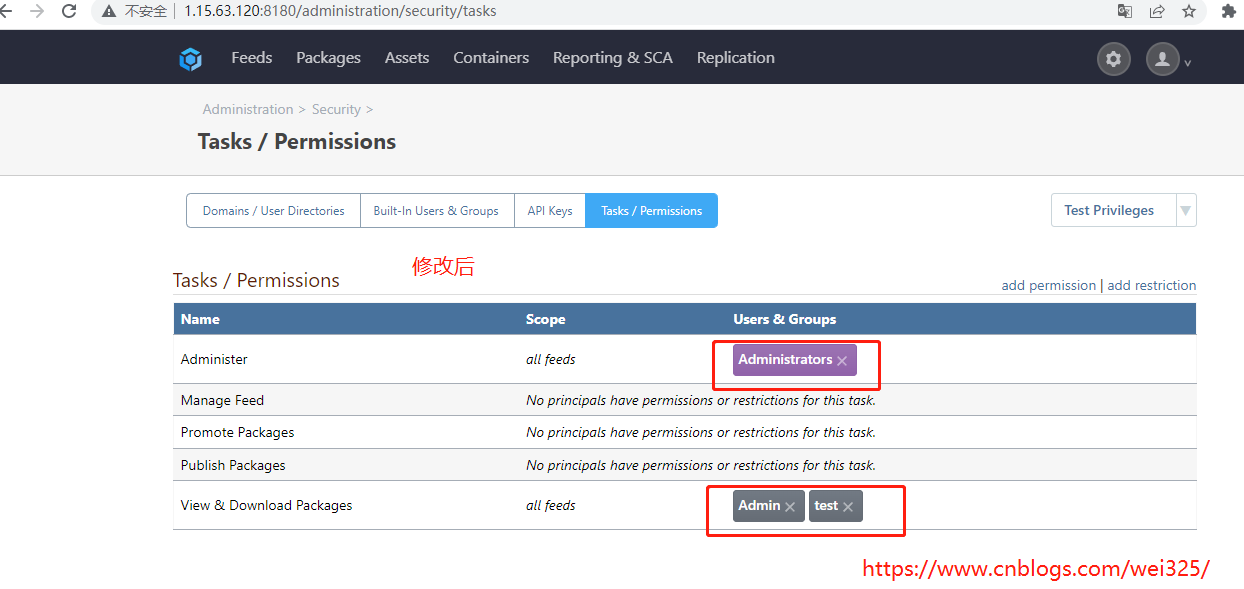Remove the Administrators principal from Administer
This screenshot has height=589, width=1244.
point(842,359)
